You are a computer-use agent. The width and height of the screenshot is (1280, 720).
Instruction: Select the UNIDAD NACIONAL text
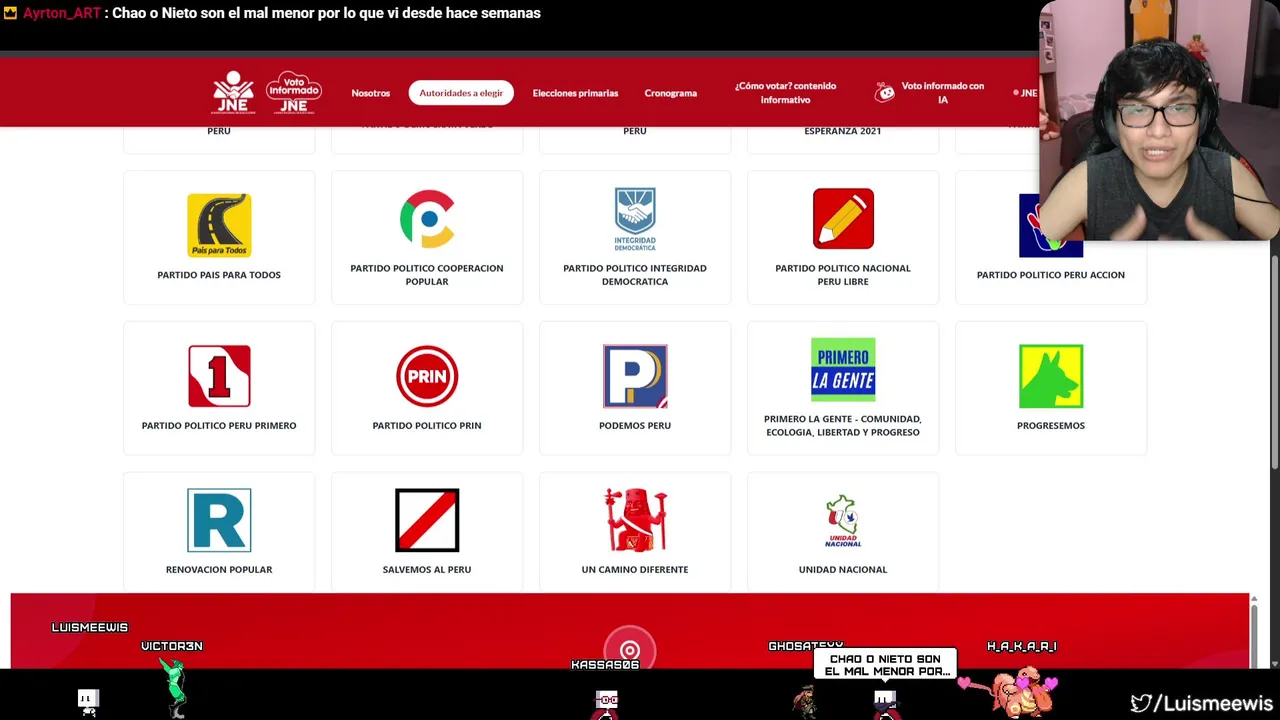click(x=843, y=570)
